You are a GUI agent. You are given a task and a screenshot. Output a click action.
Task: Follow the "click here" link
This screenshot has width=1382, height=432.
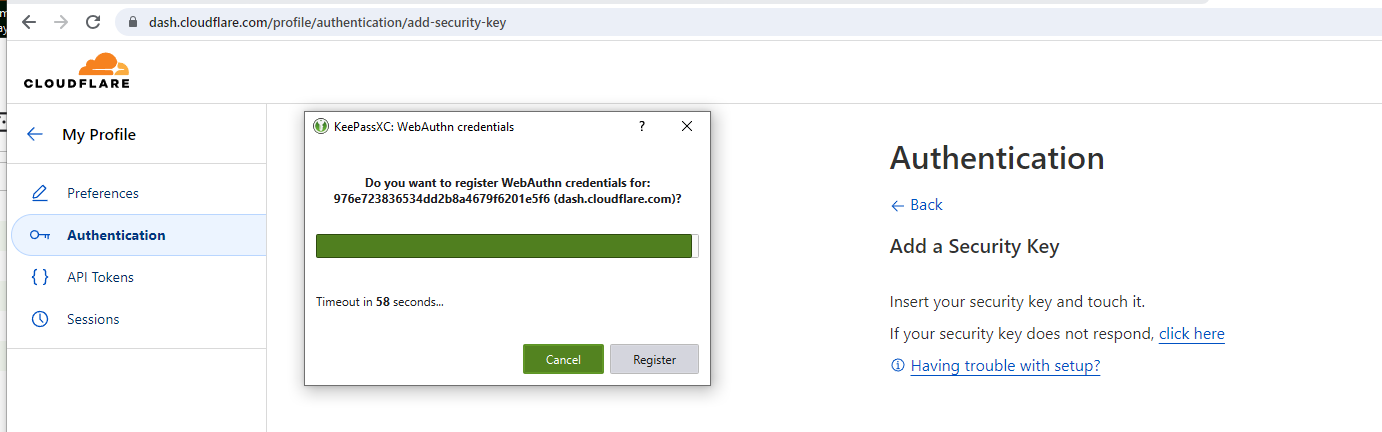[1191, 334]
